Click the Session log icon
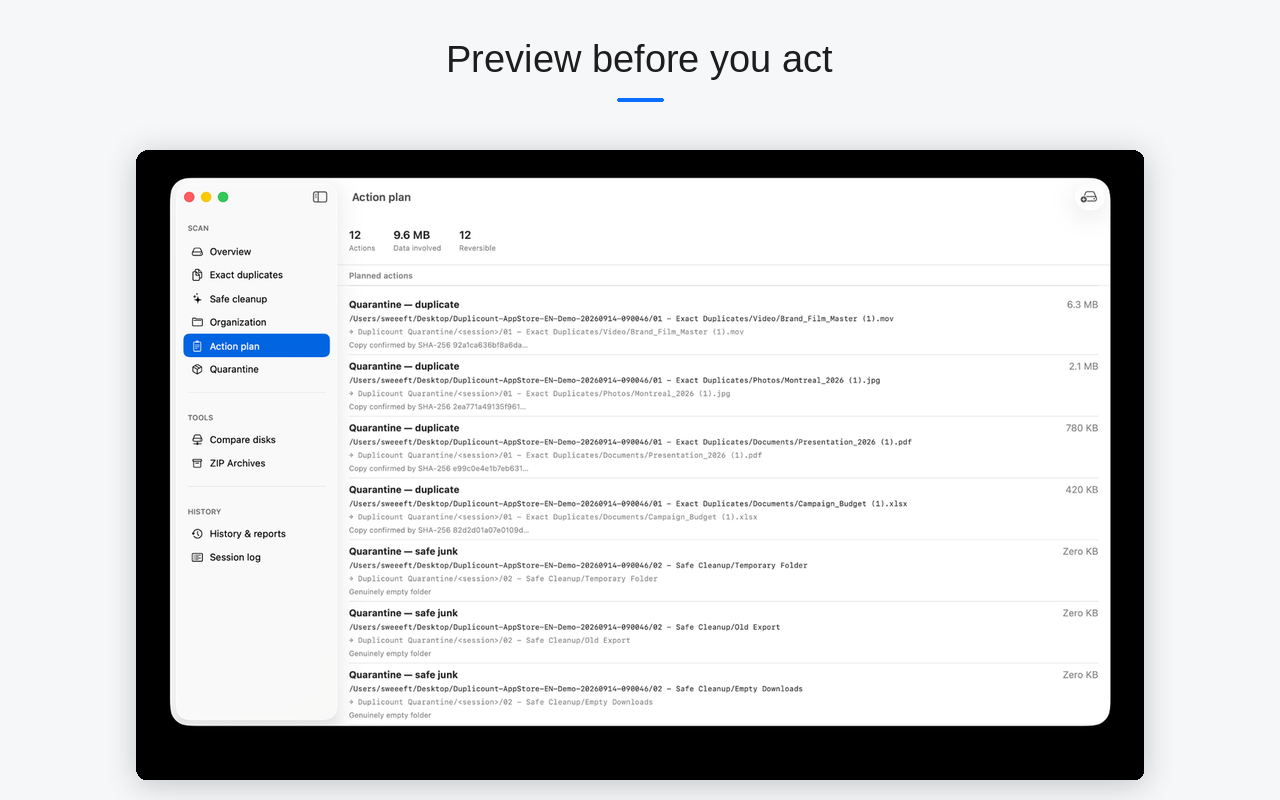 (x=197, y=557)
